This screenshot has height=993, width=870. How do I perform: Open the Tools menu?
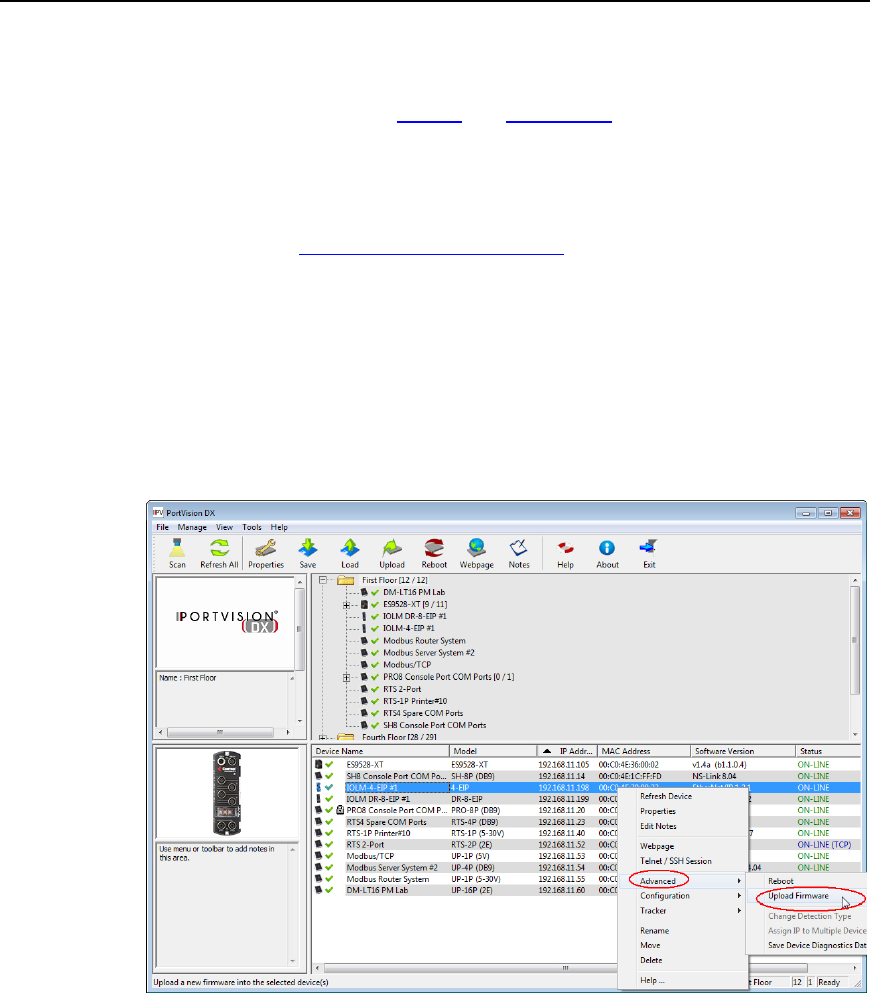point(251,527)
